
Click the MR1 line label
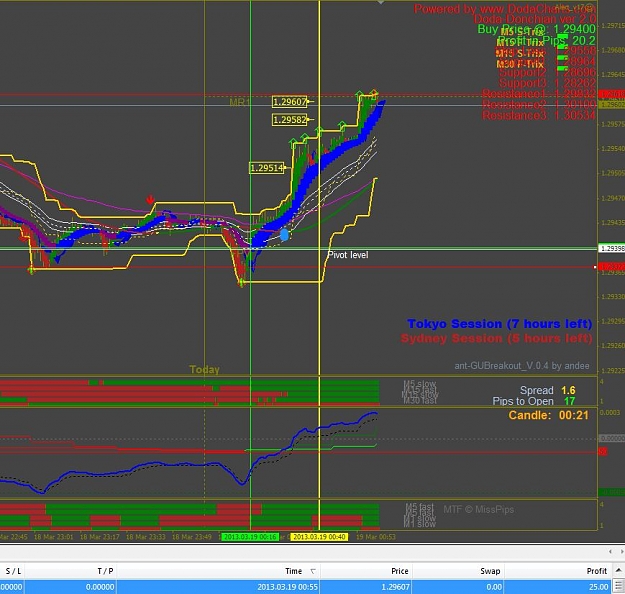pyautogui.click(x=239, y=102)
